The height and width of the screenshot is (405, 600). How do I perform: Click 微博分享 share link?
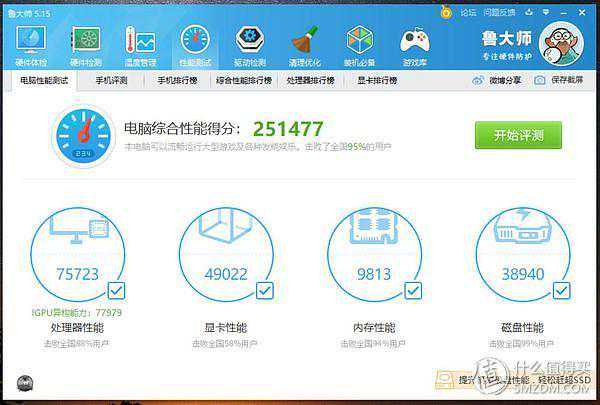[x=496, y=80]
